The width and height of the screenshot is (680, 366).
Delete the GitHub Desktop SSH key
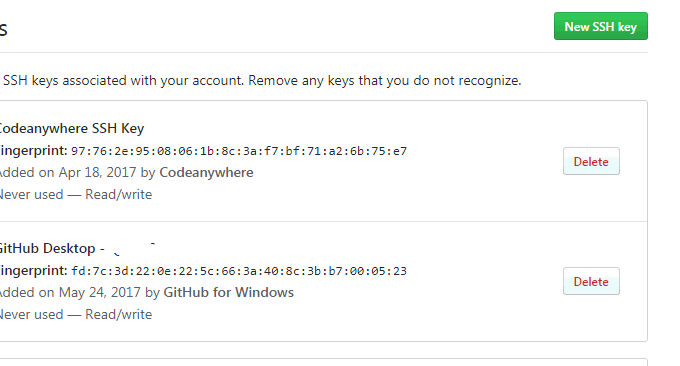(591, 281)
